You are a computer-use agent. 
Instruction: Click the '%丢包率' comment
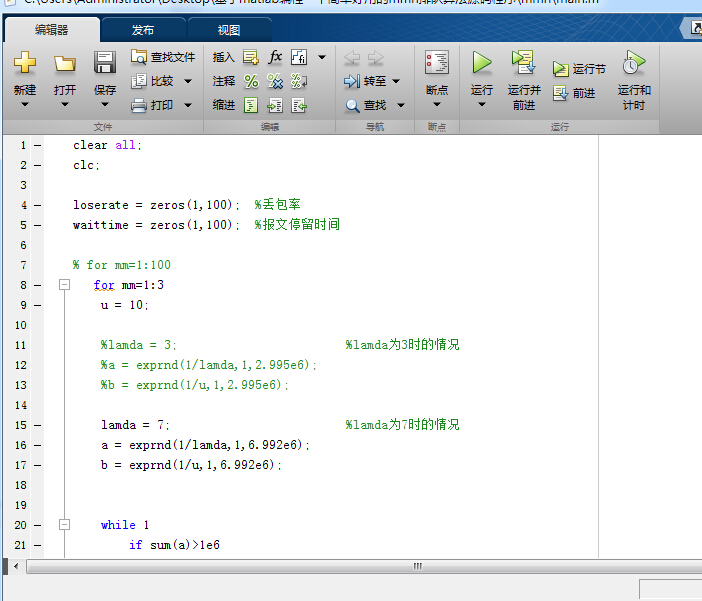point(278,205)
